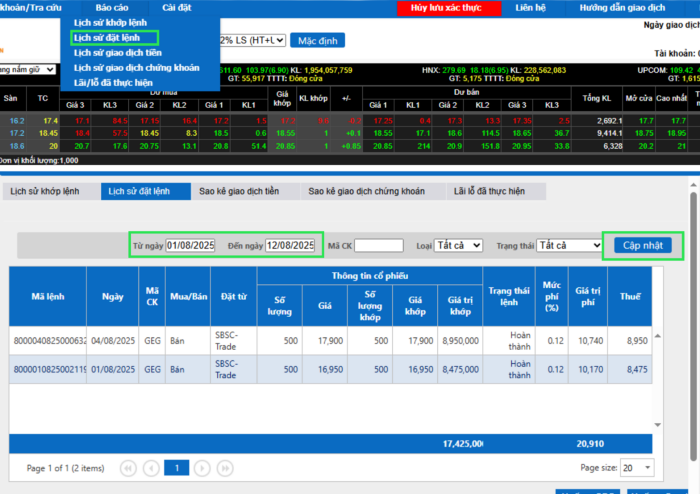700x494 pixels.
Task: Go to first page pagination icon
Action: 128,468
